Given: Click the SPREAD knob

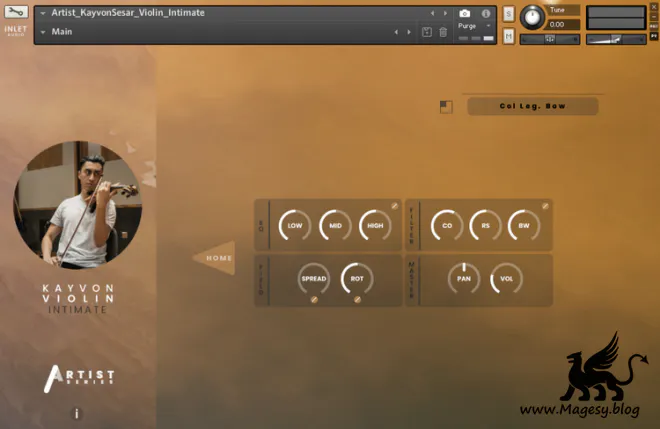Looking at the screenshot, I should pyautogui.click(x=314, y=278).
